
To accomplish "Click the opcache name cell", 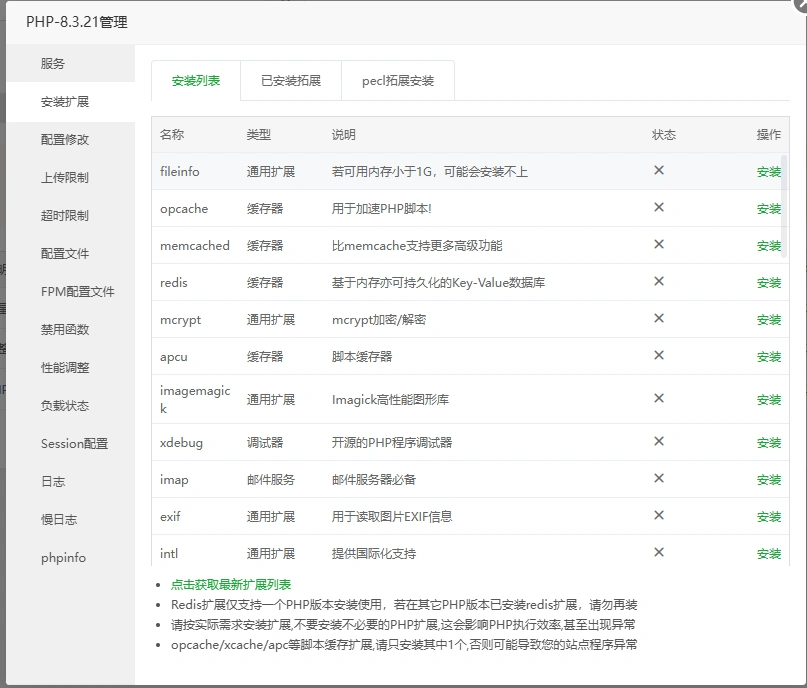I will click(184, 209).
